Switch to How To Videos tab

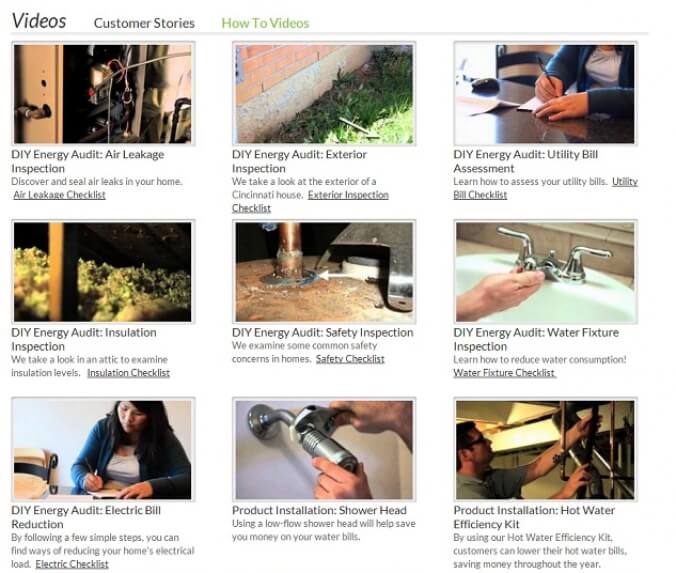coord(265,23)
